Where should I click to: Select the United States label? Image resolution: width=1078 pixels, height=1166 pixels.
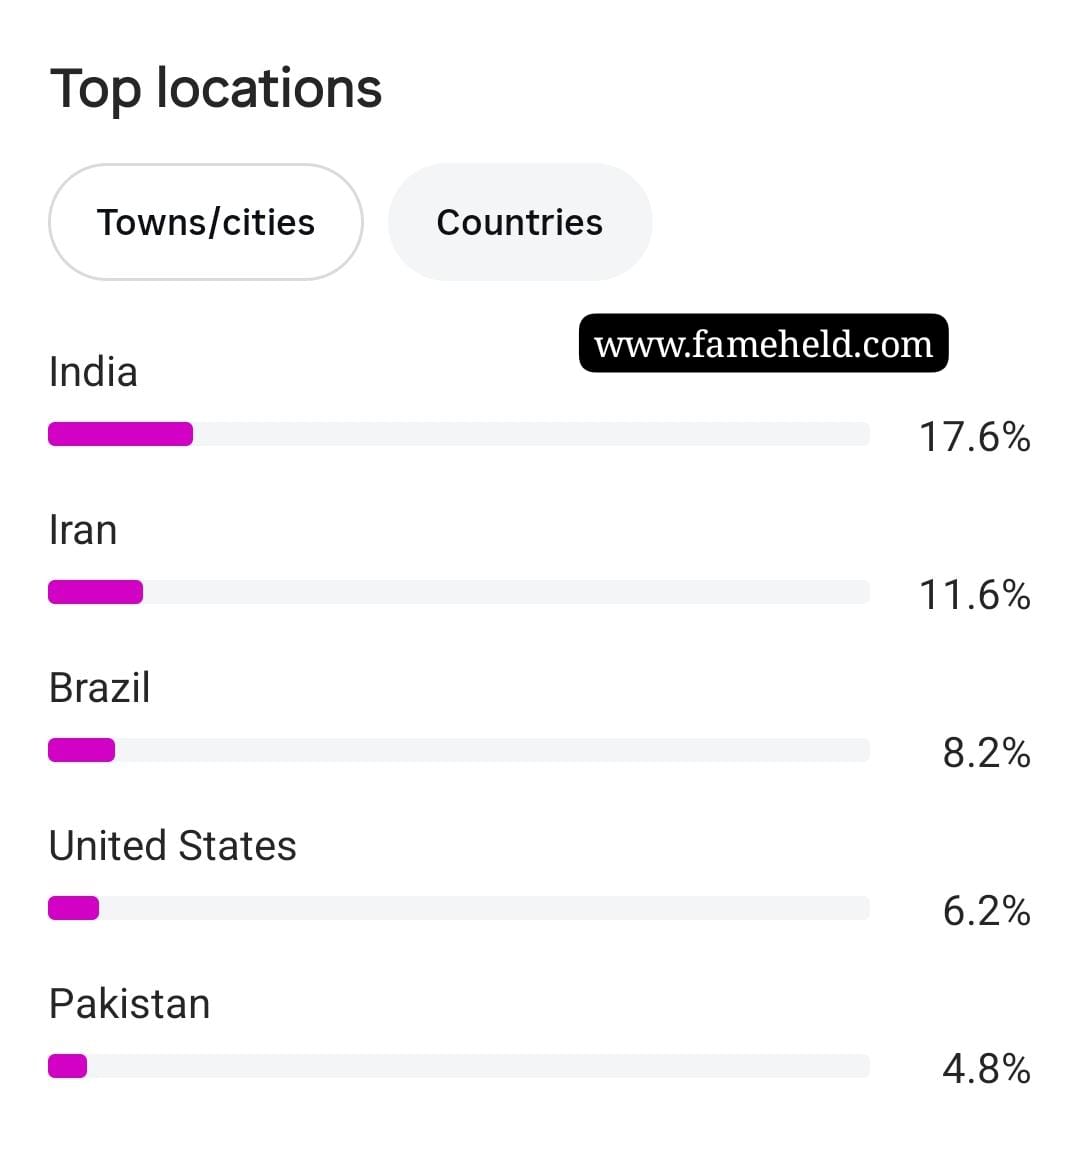172,846
